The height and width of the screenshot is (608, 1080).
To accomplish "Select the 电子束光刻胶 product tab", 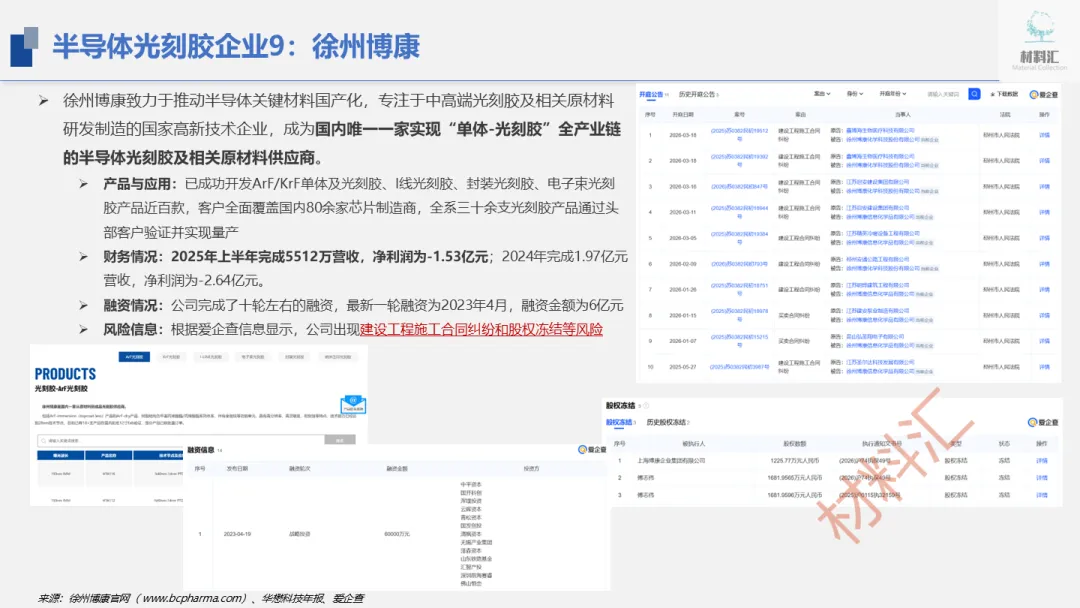I will pyautogui.click(x=253, y=357).
